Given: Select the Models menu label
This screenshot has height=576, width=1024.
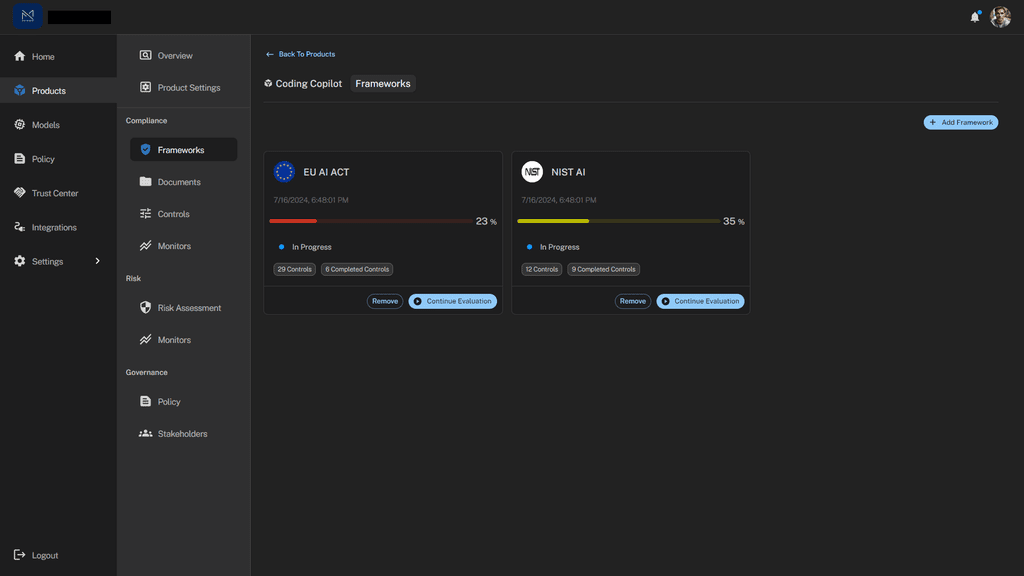Looking at the screenshot, I should tap(46, 125).
